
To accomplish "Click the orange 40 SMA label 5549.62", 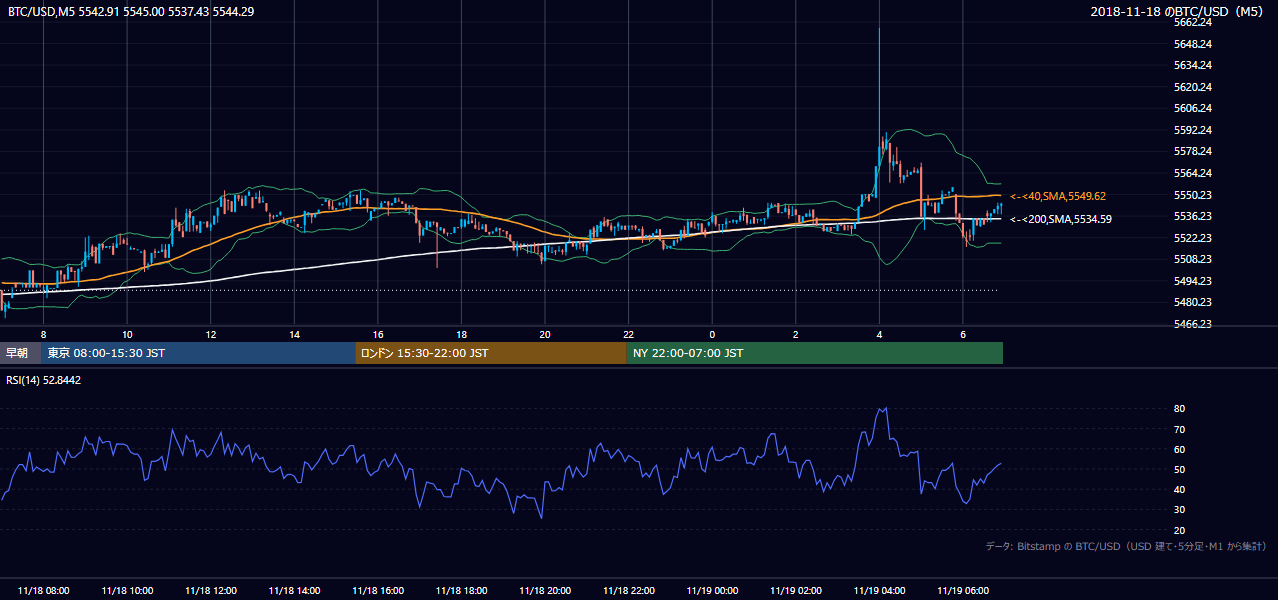I will click(1058, 196).
